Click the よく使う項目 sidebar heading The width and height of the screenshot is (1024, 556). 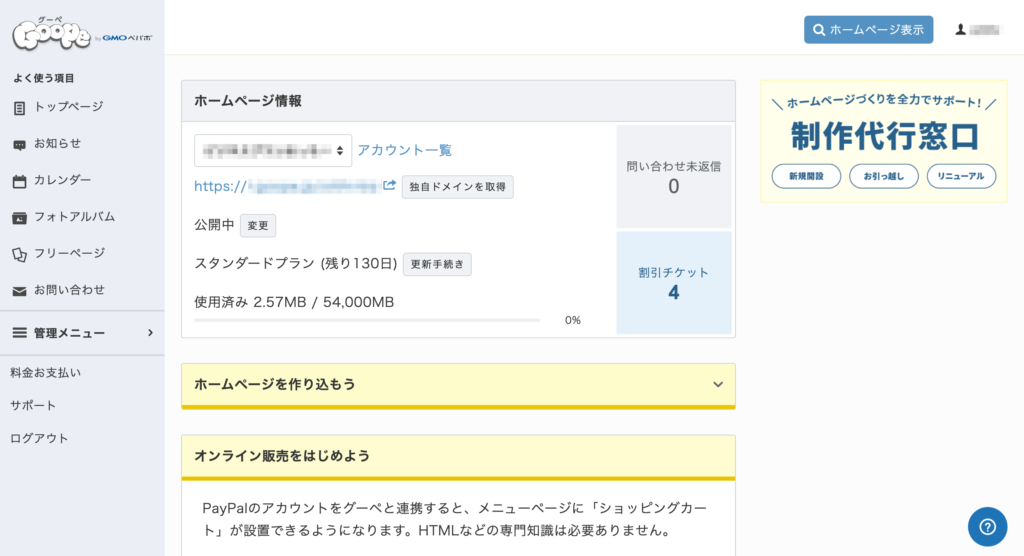tap(44, 78)
